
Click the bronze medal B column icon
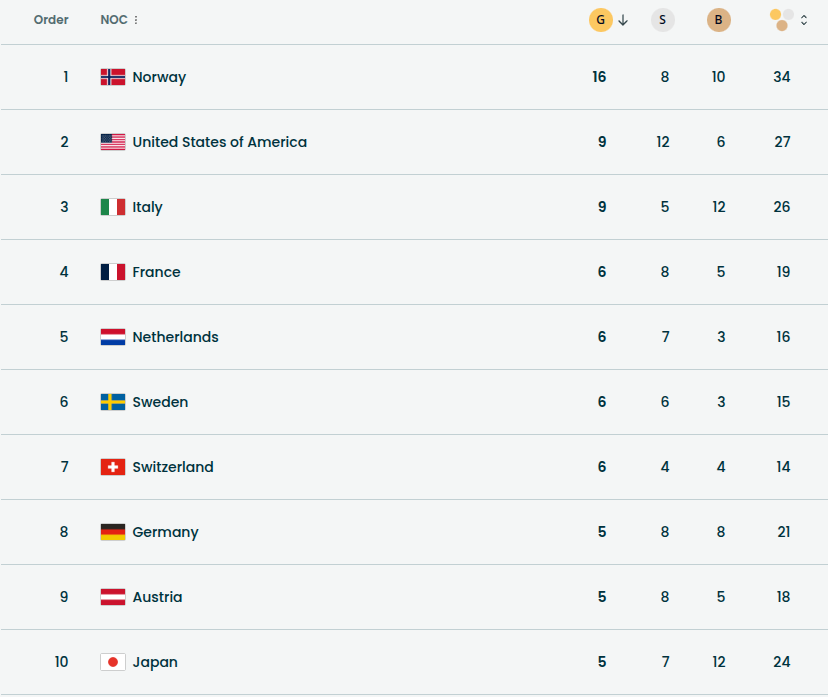tap(718, 20)
